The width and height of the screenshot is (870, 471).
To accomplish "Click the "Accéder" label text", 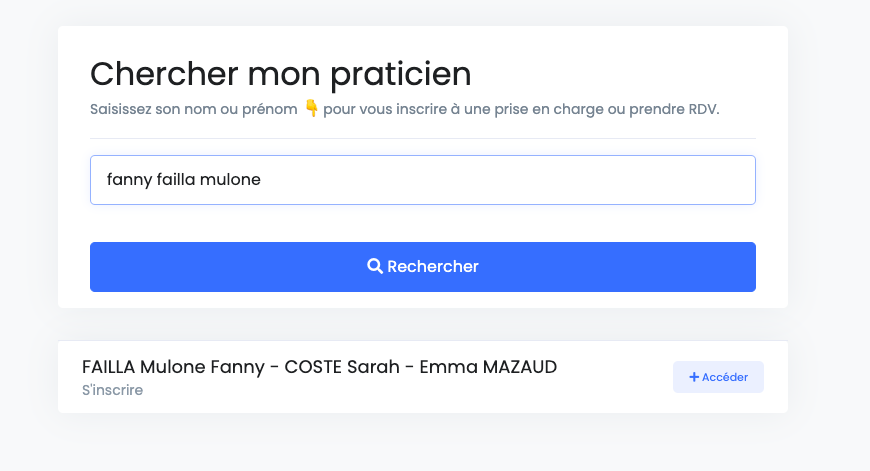I will click(x=725, y=377).
